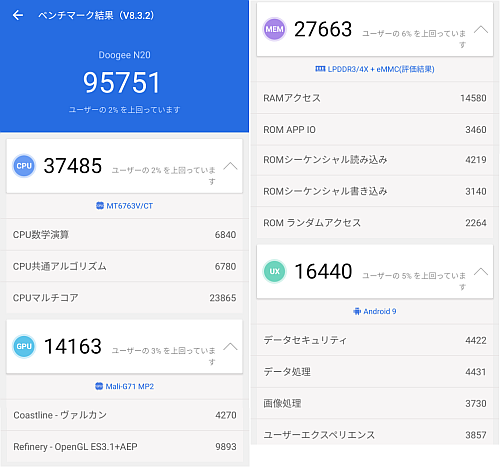Collapse the UX 16440 score section
Image resolution: width=500 pixels, height=468 pixels.
coord(481,272)
